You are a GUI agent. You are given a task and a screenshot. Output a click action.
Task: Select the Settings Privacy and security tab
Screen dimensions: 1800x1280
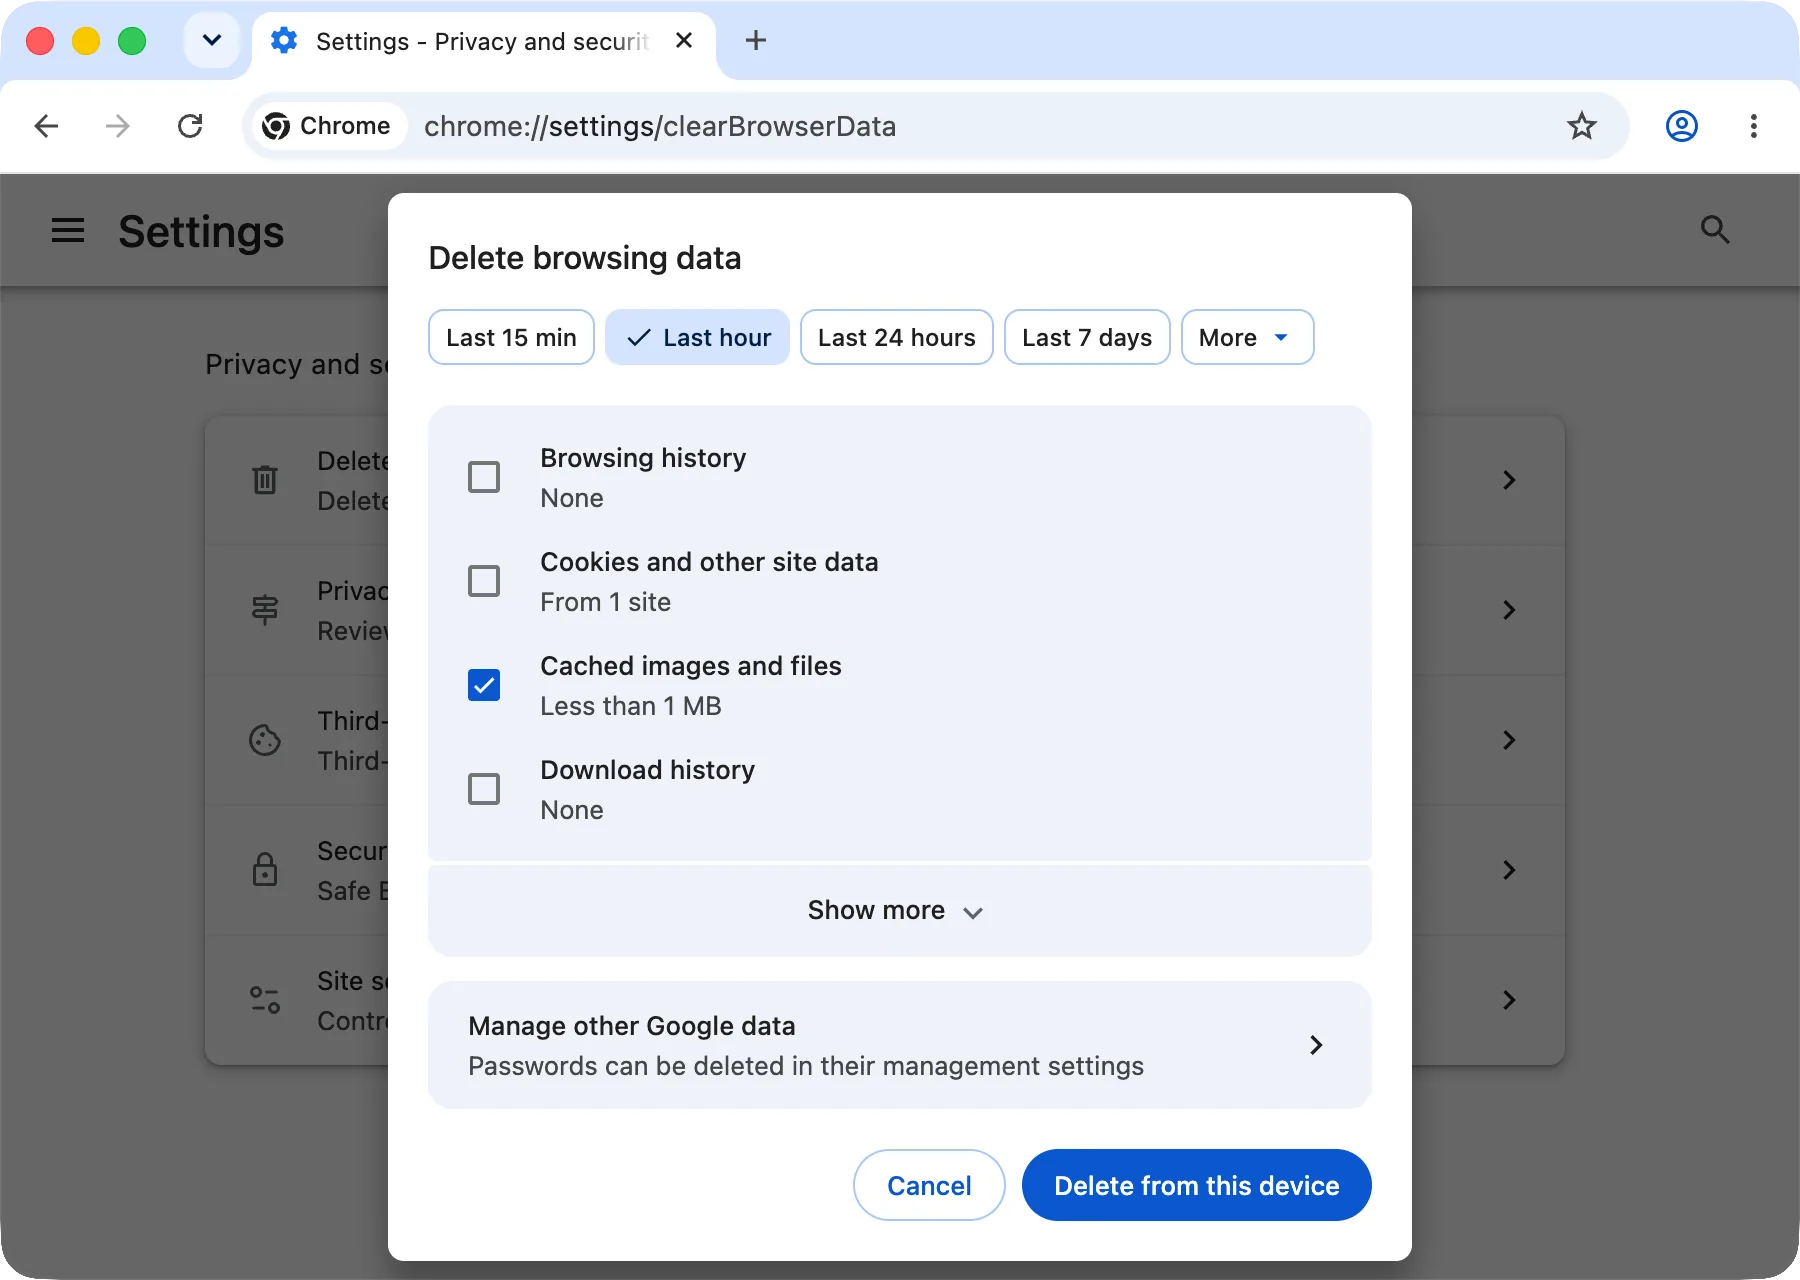[483, 41]
